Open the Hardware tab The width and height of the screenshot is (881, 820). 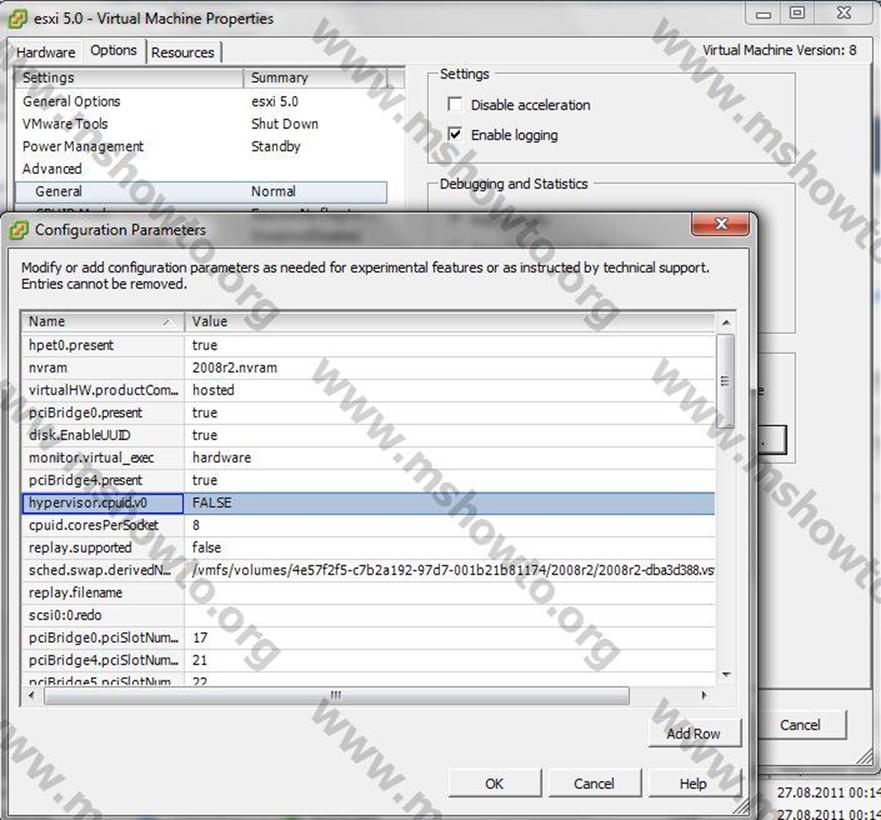[x=46, y=52]
